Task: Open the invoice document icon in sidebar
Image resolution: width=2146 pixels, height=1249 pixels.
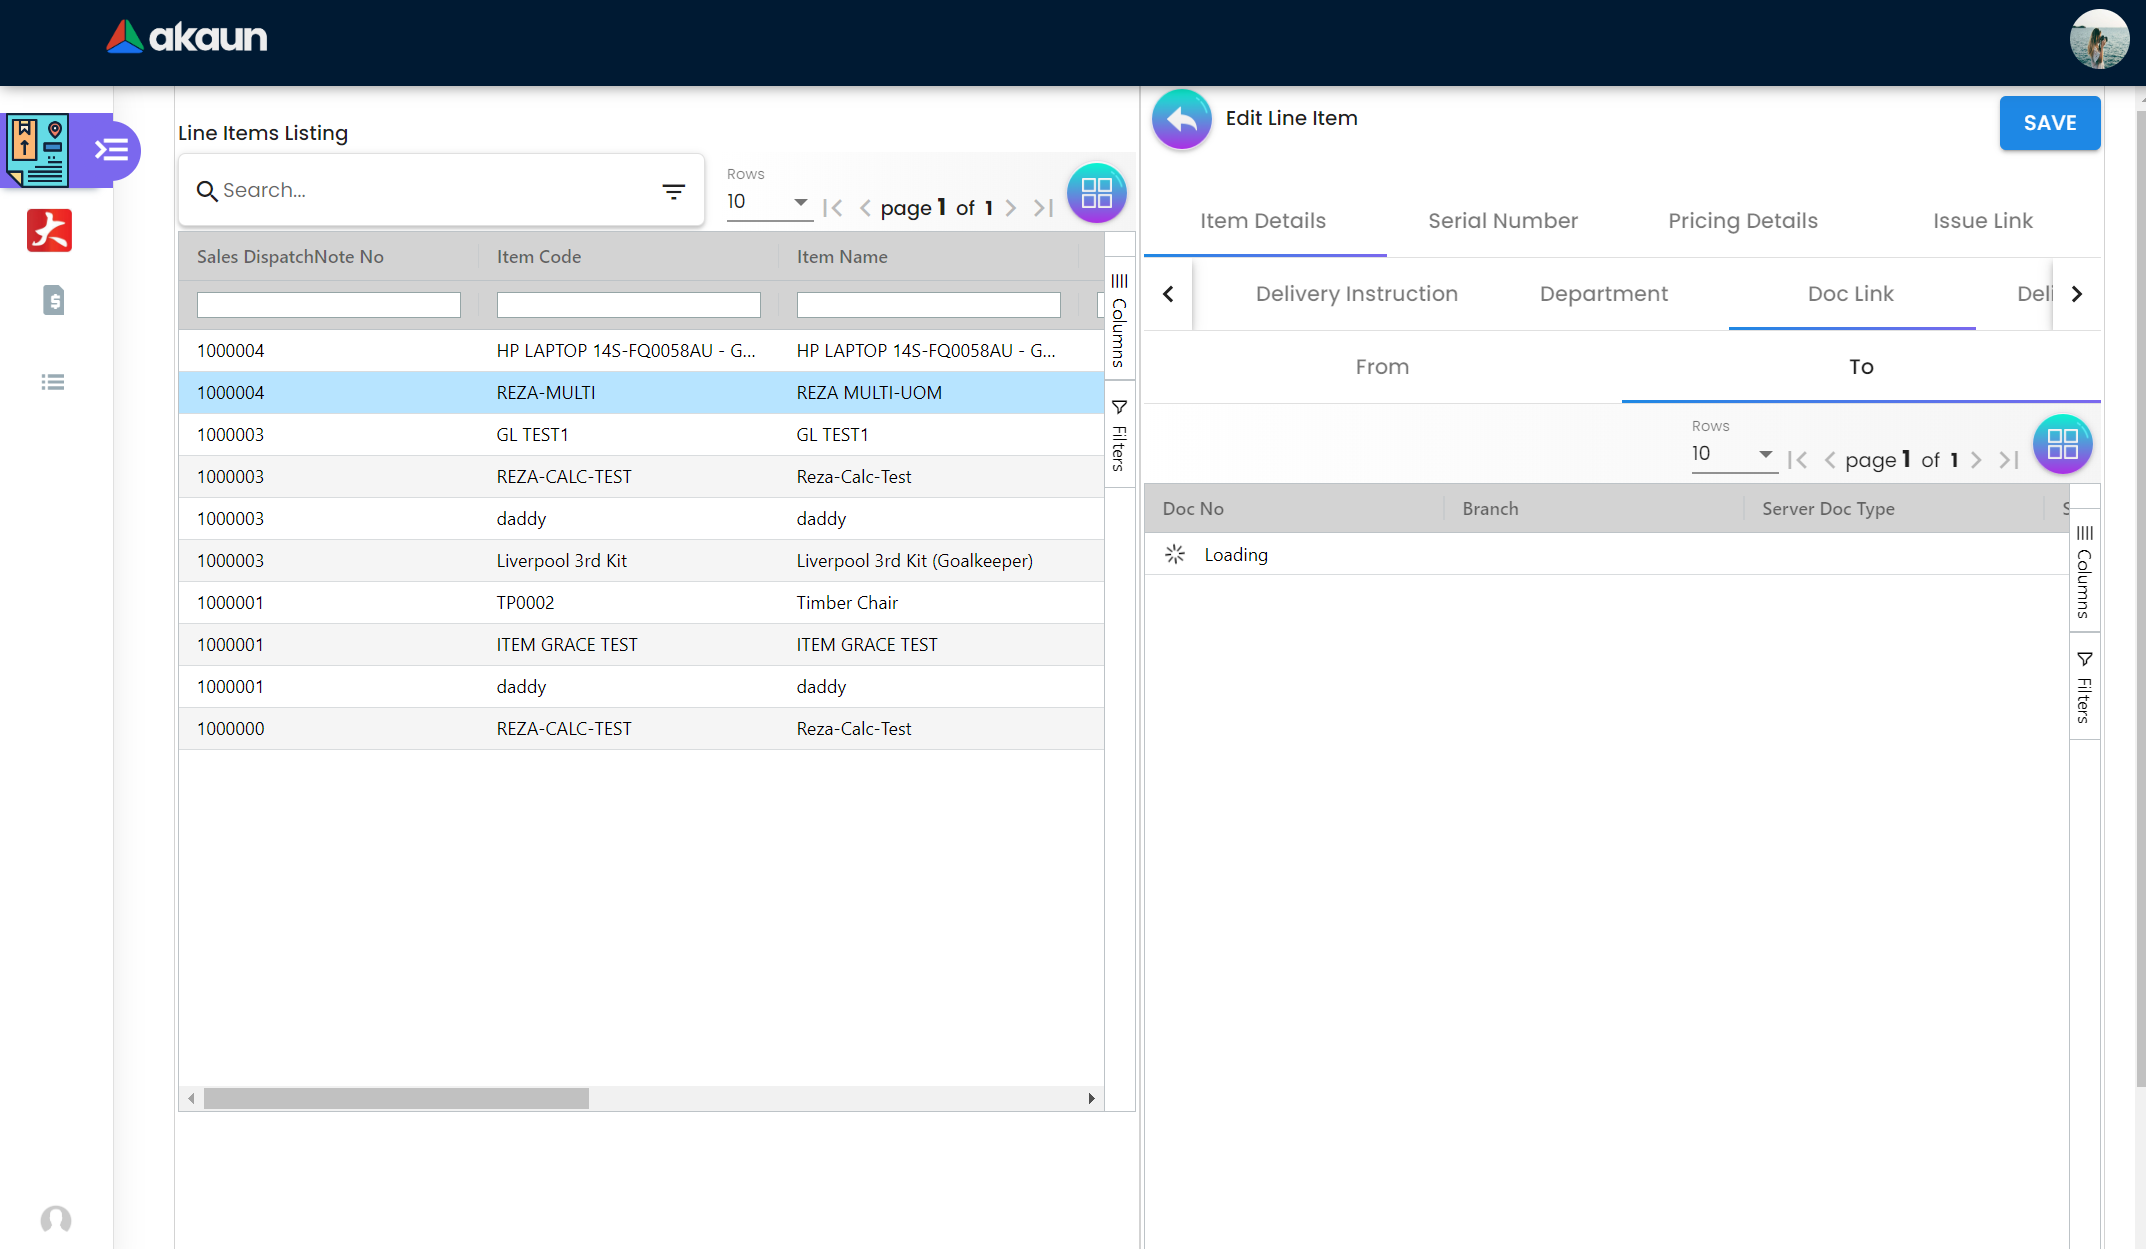Action: tap(53, 300)
